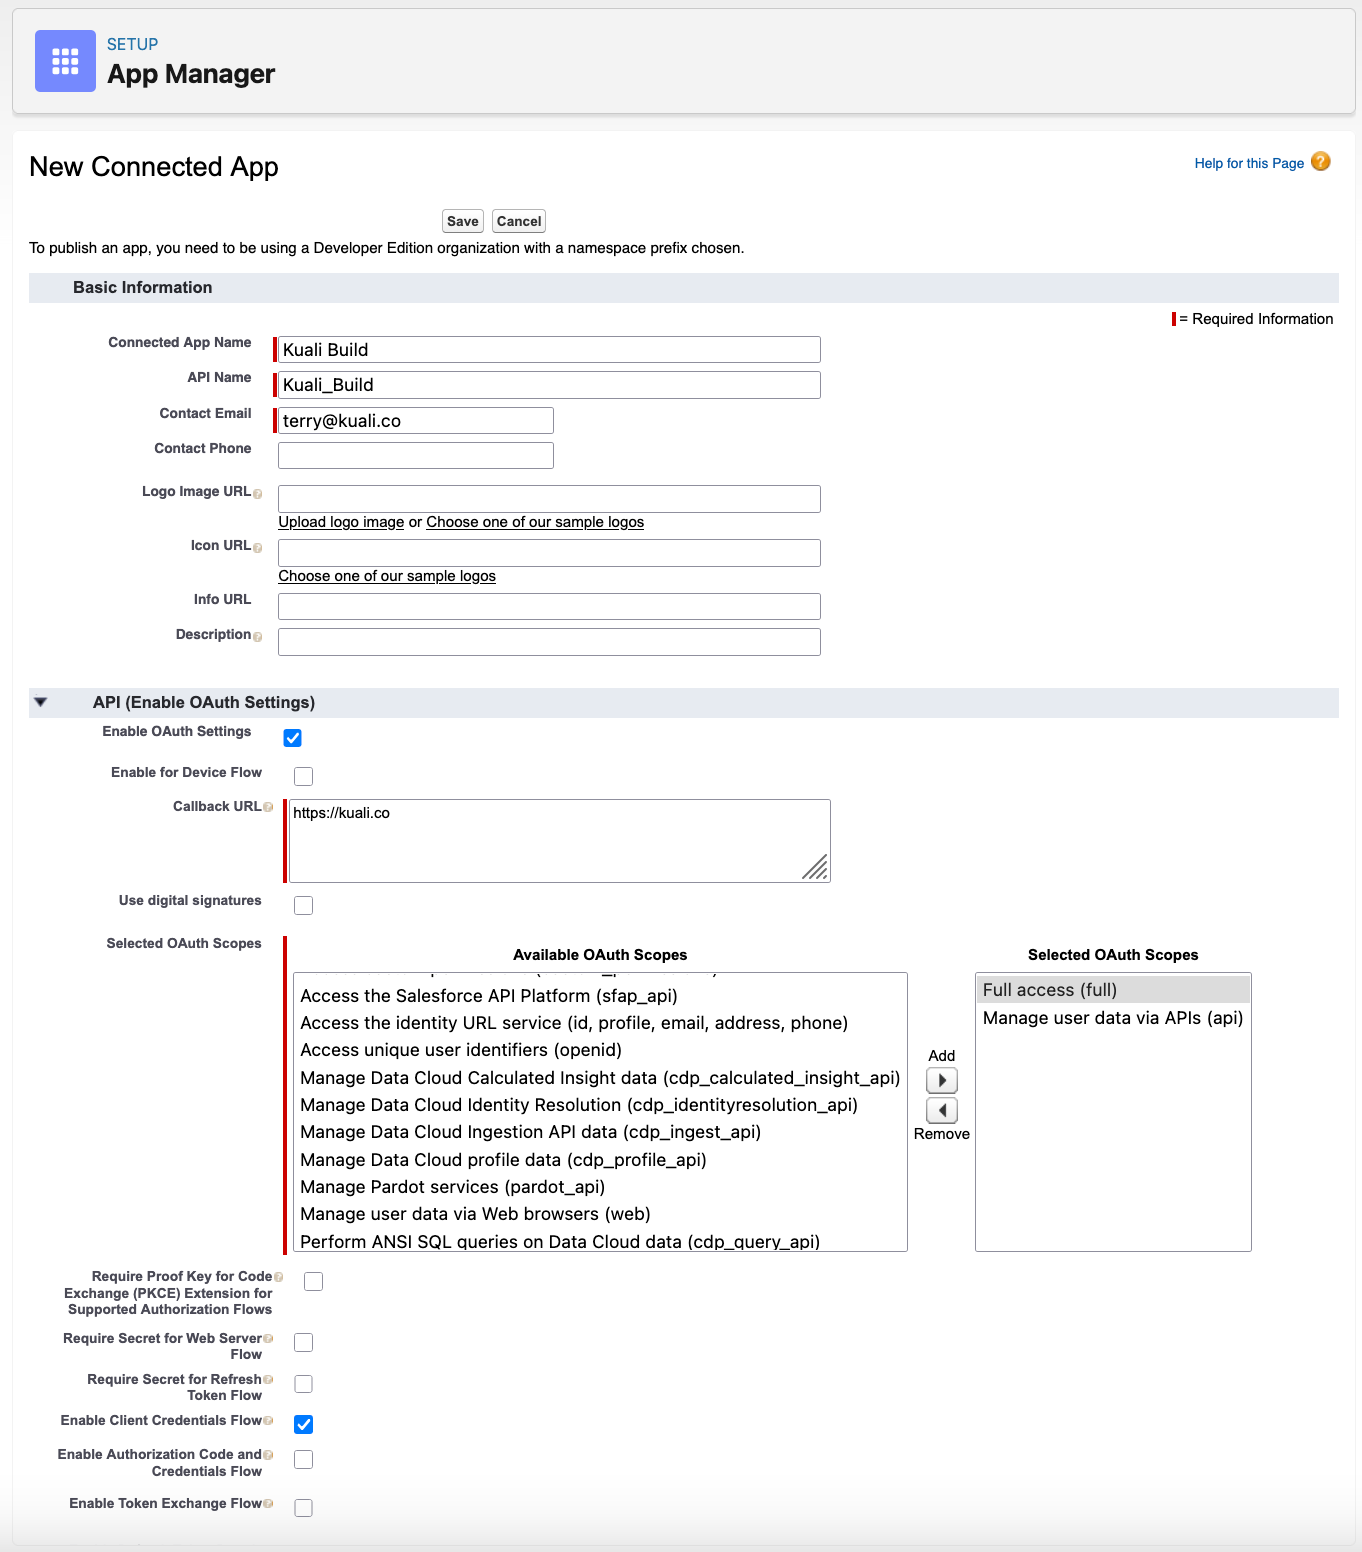Click the App Manager grid icon

[64, 60]
